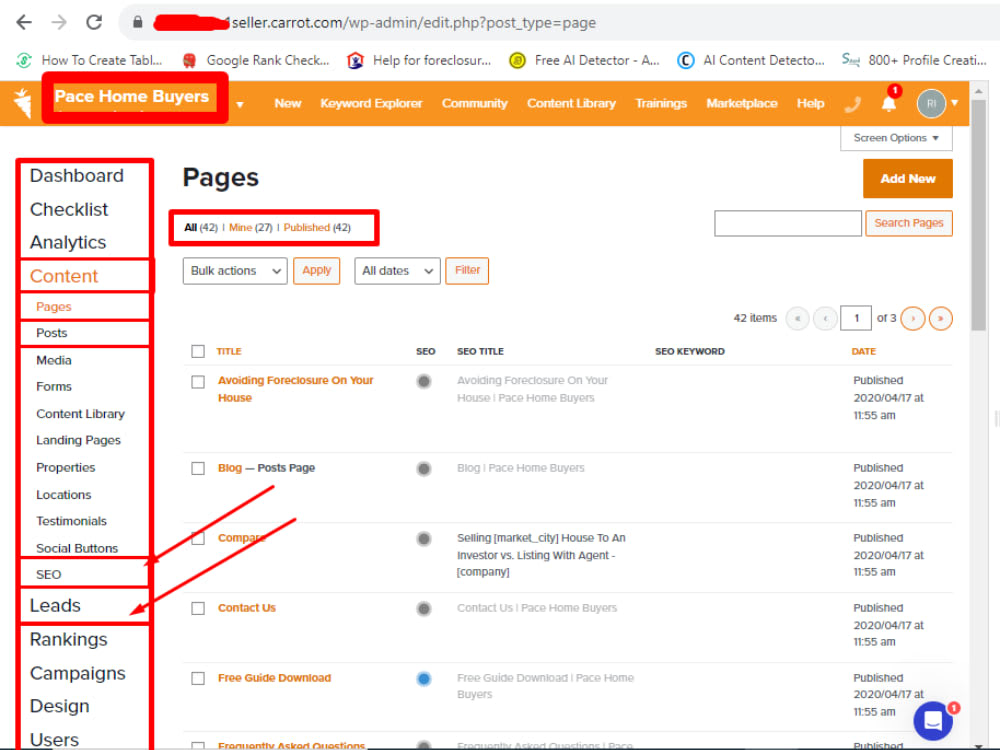The width and height of the screenshot is (1000, 750).
Task: Go to first page of results
Action: 797,318
